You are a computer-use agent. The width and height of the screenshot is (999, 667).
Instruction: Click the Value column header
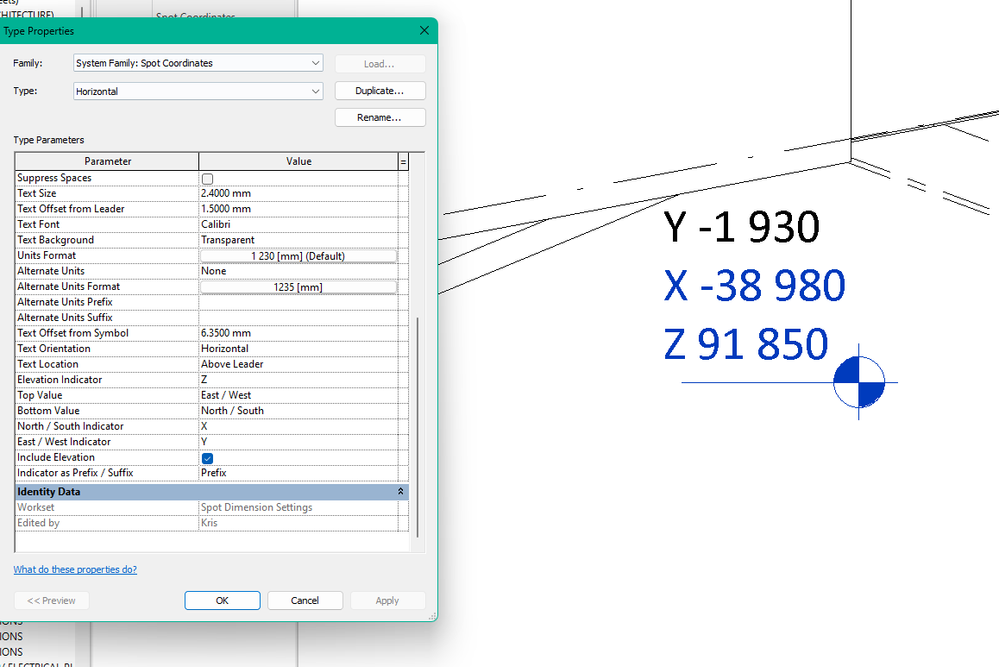click(x=298, y=161)
